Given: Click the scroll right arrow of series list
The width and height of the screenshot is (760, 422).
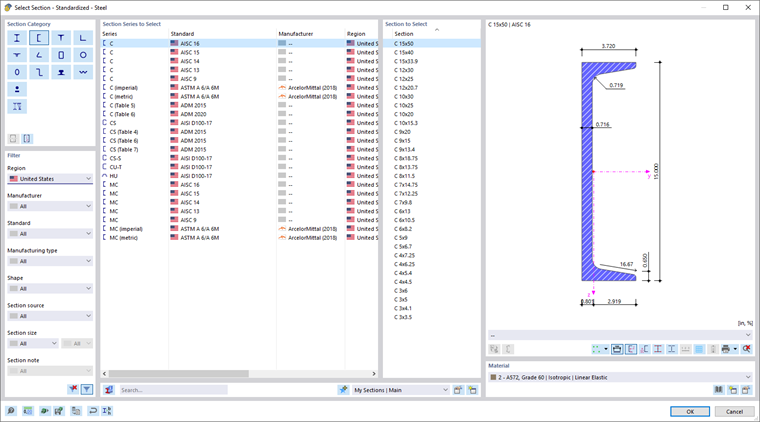Looking at the screenshot, I should (x=374, y=374).
